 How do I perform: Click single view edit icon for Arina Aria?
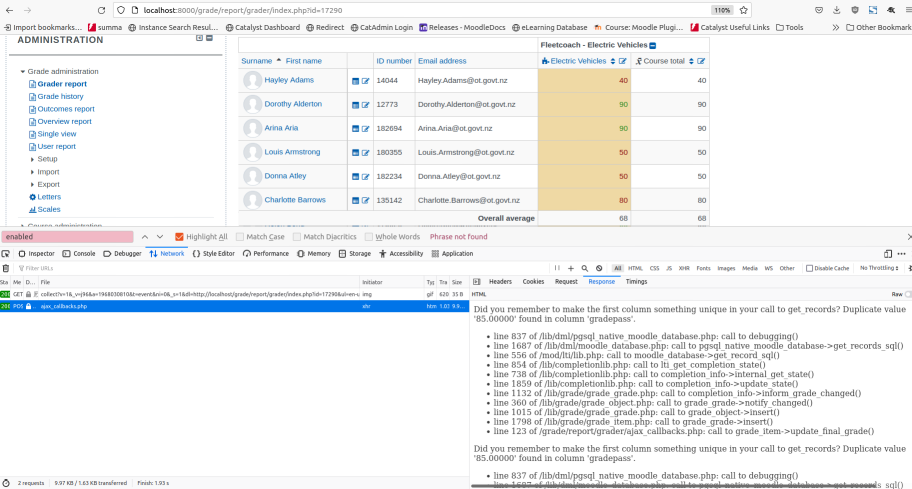pyautogui.click(x=365, y=129)
